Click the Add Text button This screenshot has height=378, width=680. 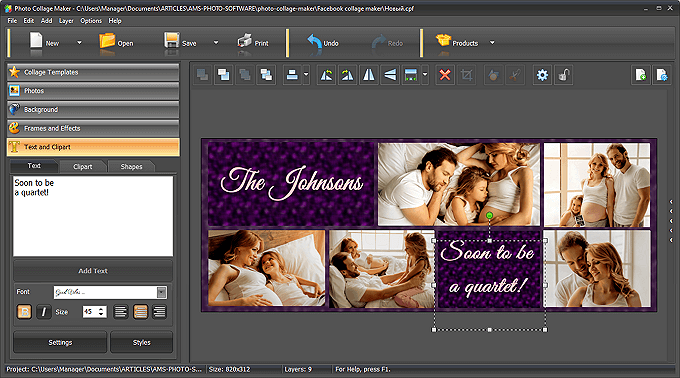(x=93, y=271)
